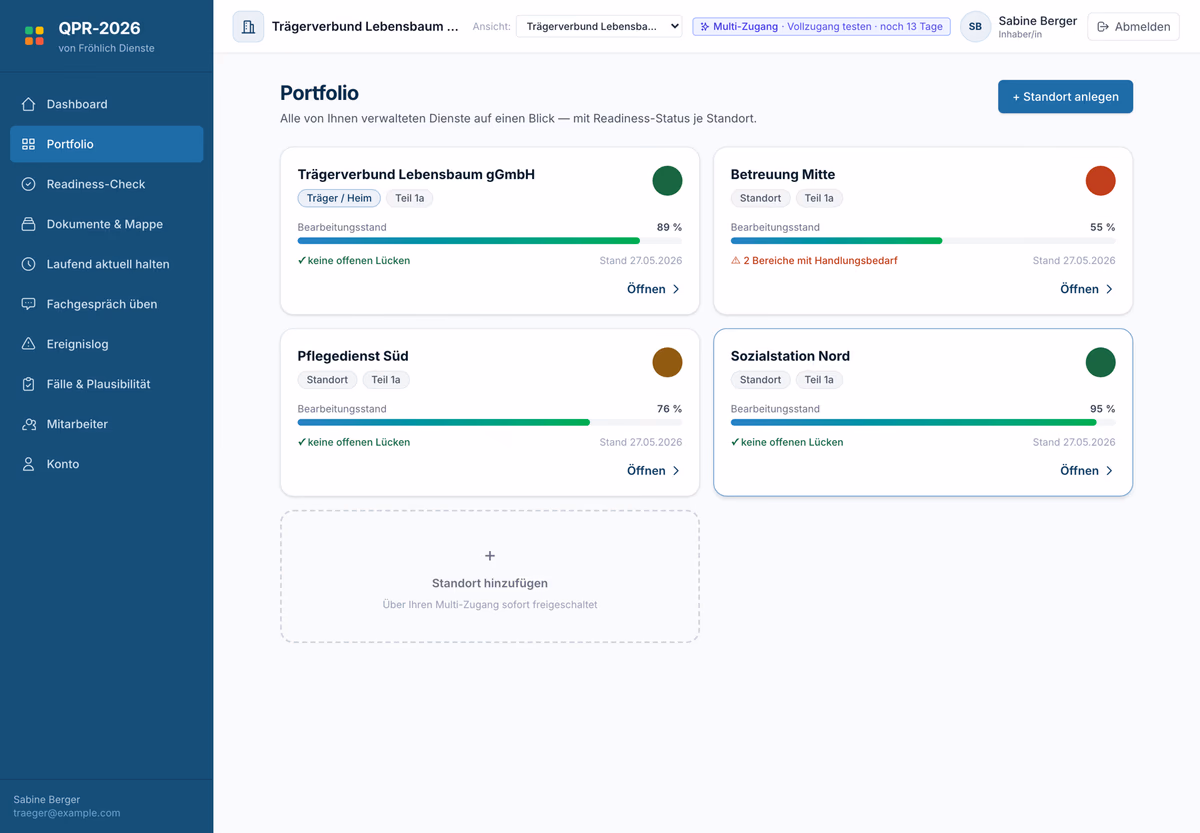Click the 76 % progress bar
This screenshot has height=833, width=1200.
pyautogui.click(x=490, y=423)
